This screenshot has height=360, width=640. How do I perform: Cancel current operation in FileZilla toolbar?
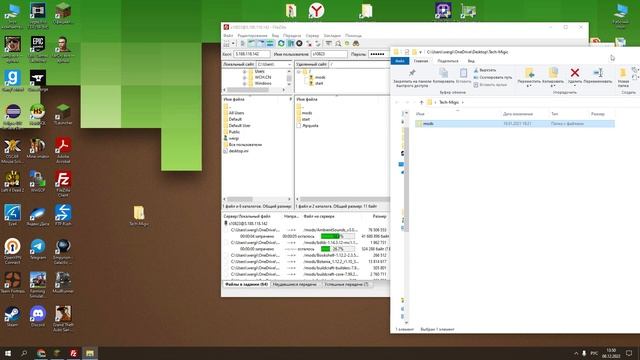coord(299,43)
